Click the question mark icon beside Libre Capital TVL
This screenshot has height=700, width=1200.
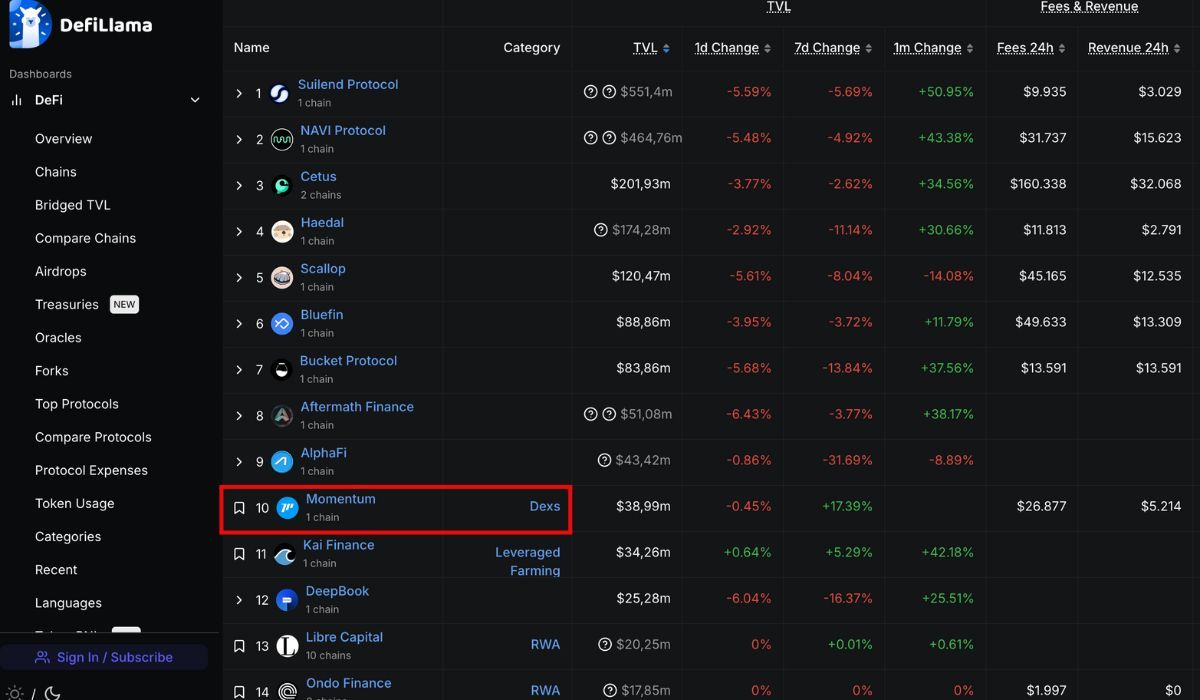tap(605, 645)
